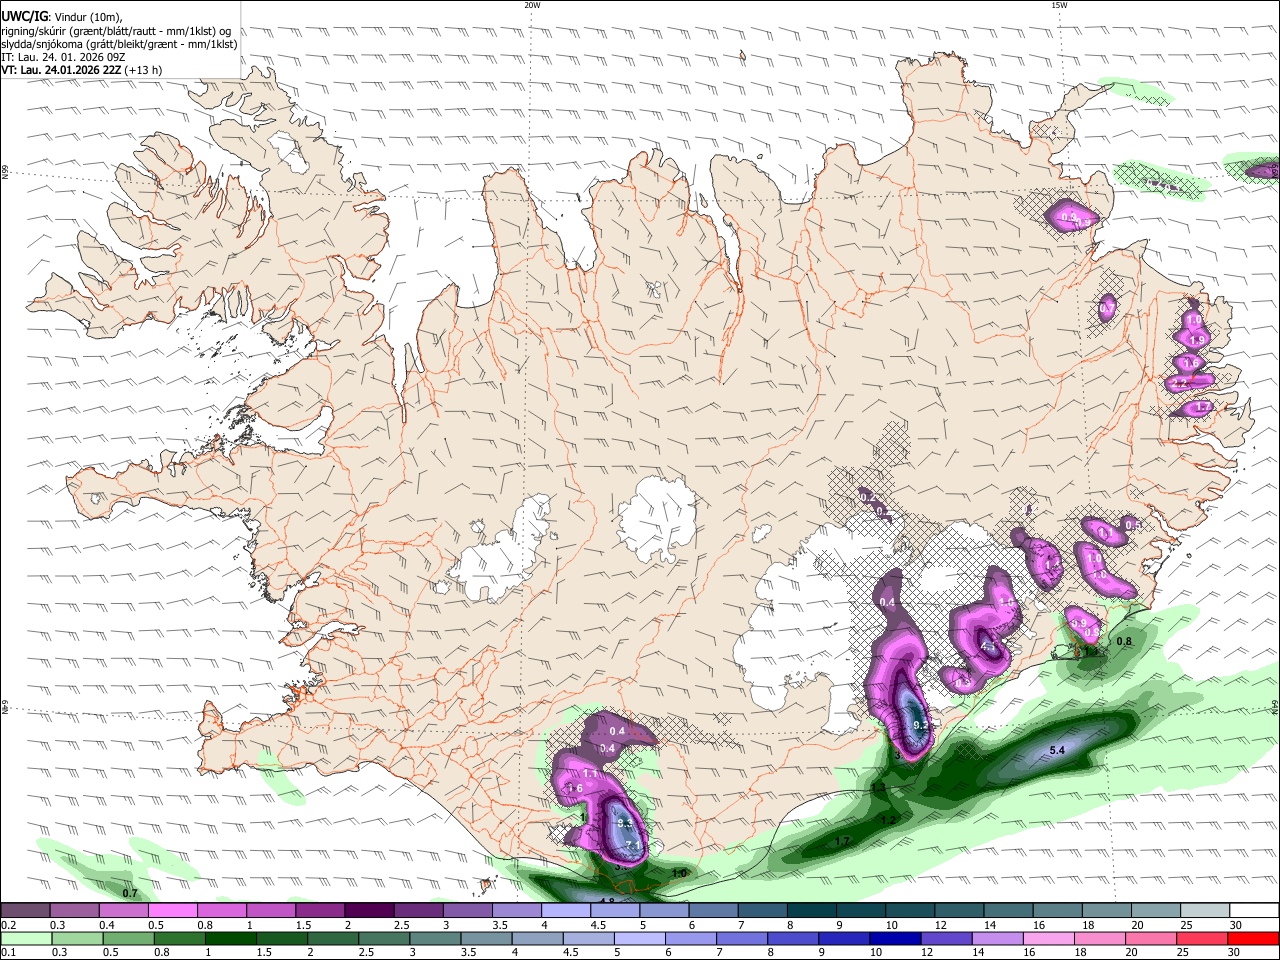This screenshot has height=960, width=1280.
Task: Select lower legend swatch between 5 and 6
Action: click(x=640, y=938)
